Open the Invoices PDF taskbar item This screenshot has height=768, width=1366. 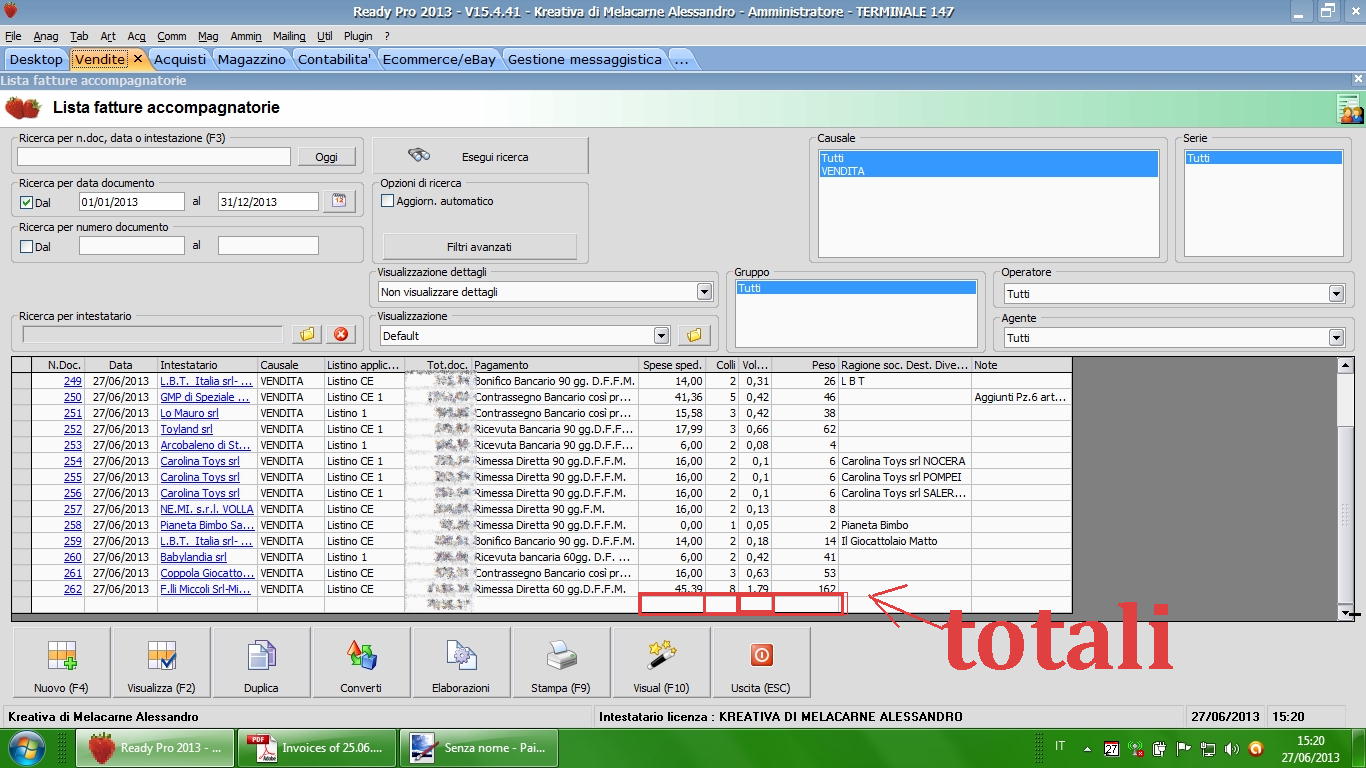click(x=318, y=748)
